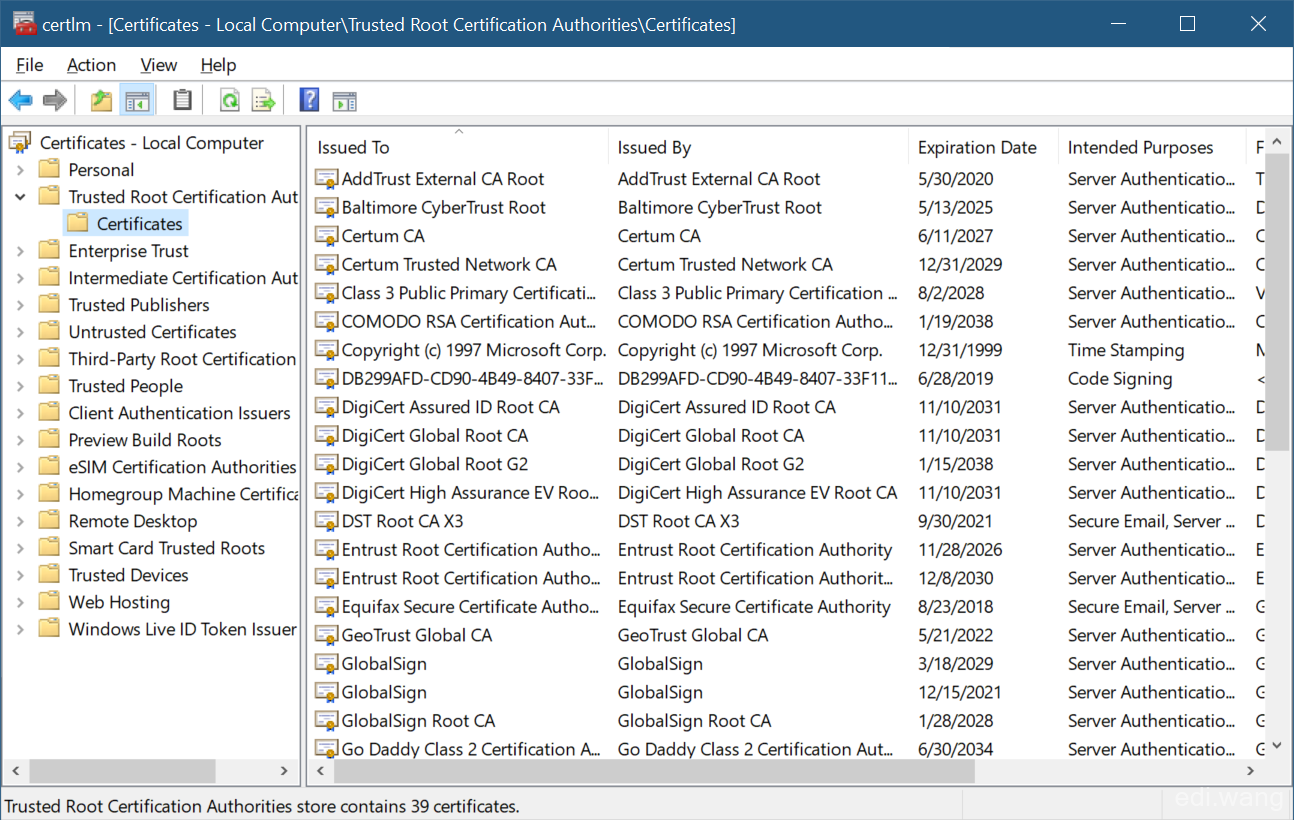Select the Certificates subfolder in tree
The height and width of the screenshot is (820, 1294).
coord(139,224)
